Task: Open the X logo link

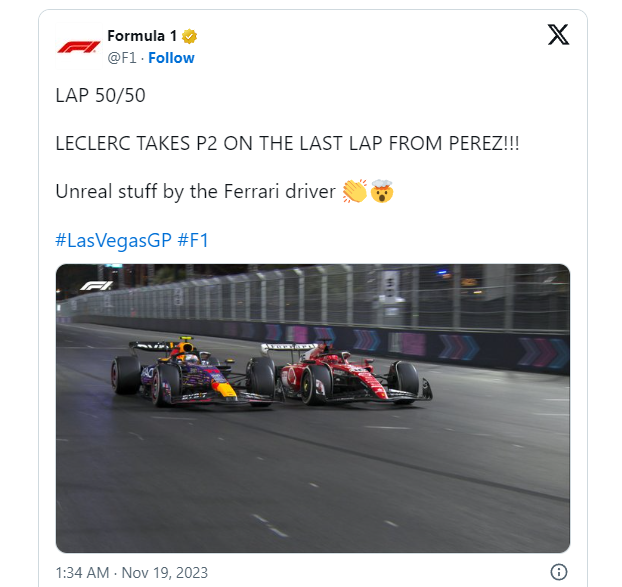Action: tap(558, 35)
